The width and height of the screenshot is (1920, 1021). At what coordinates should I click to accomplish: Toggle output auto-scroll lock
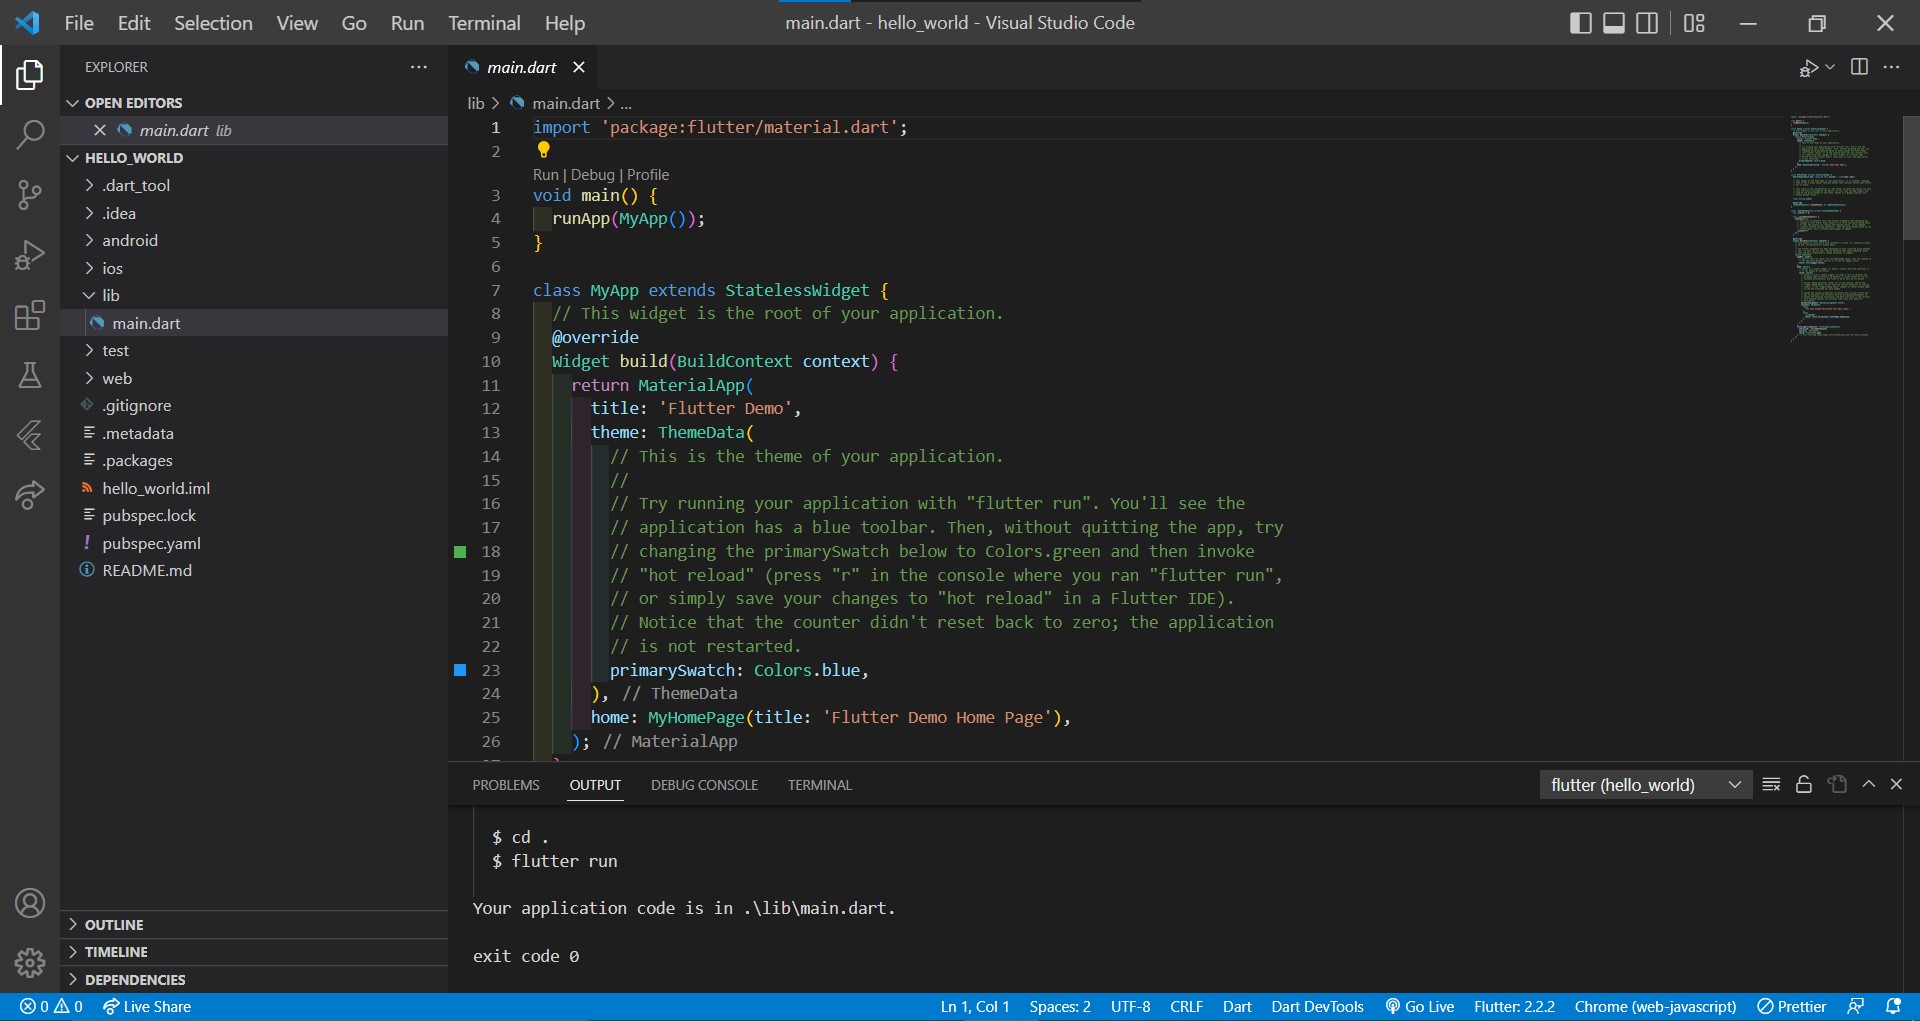(1804, 785)
